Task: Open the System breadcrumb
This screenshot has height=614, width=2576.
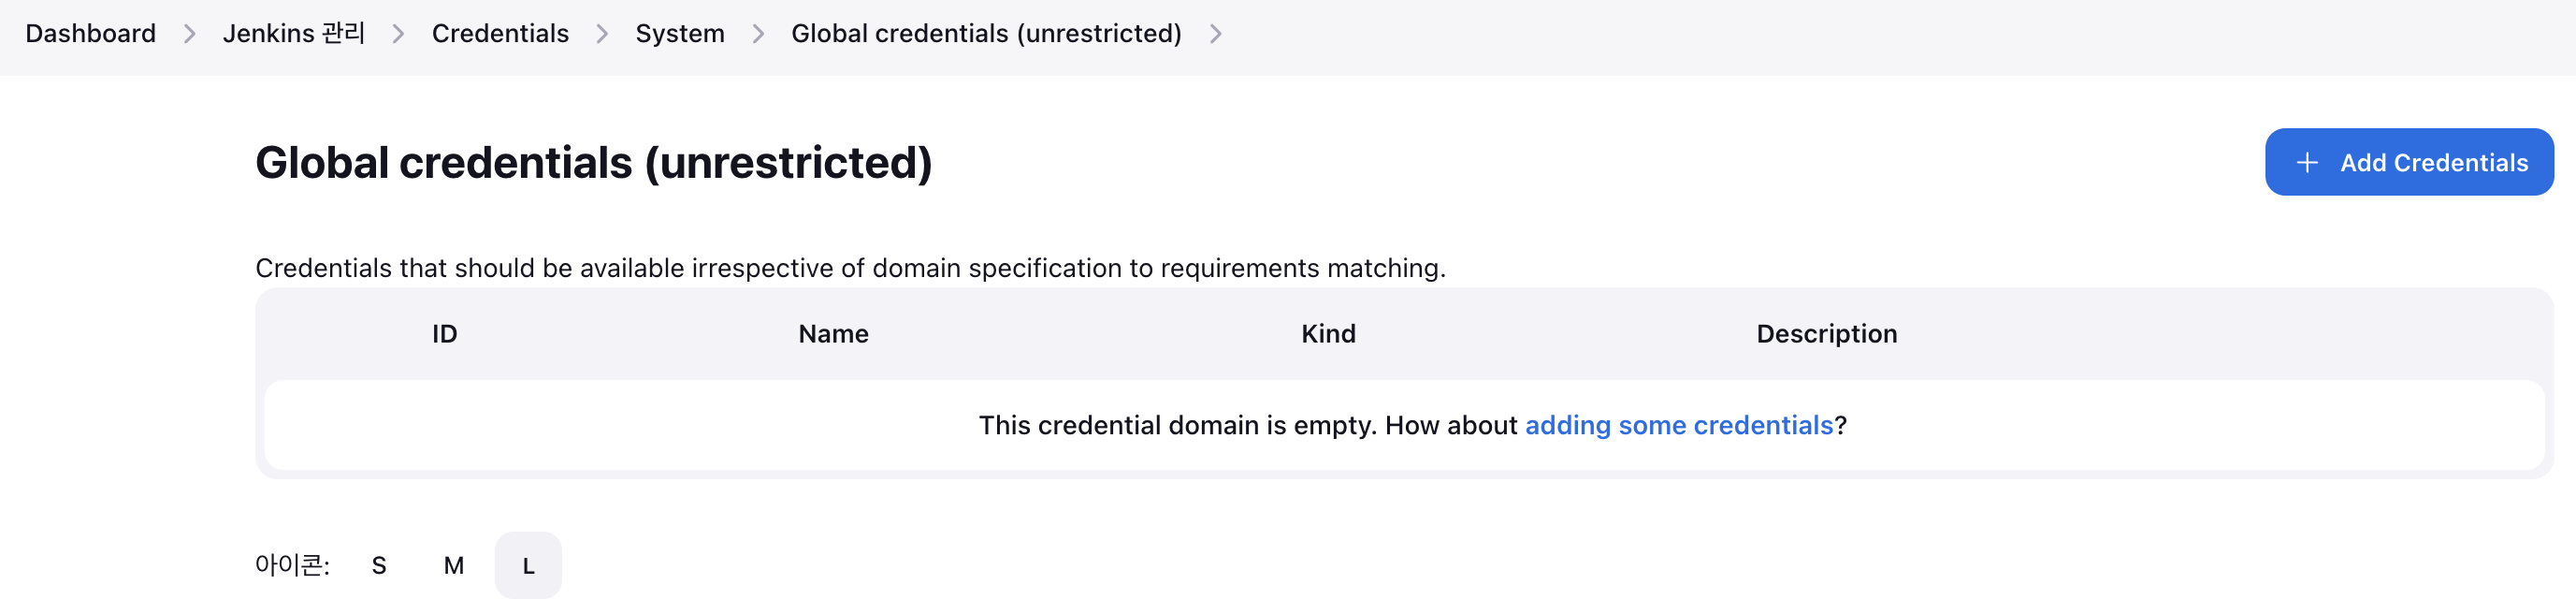Action: (x=679, y=34)
